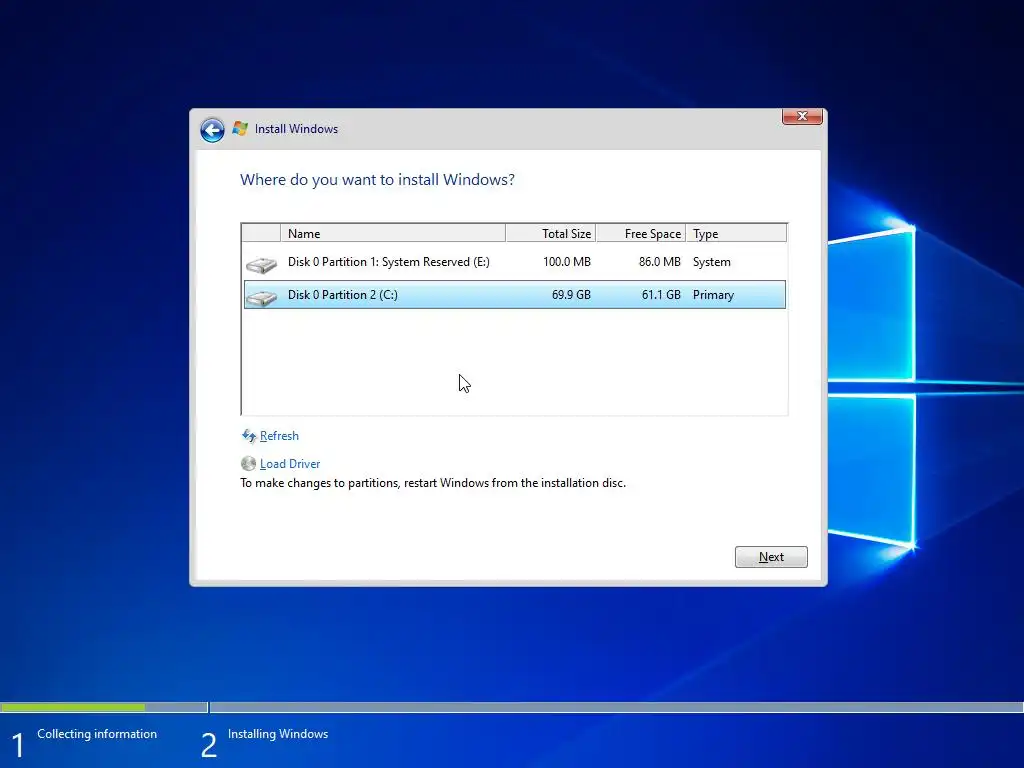Select Disk 0 Partition 2 (C:) row

(x=515, y=295)
